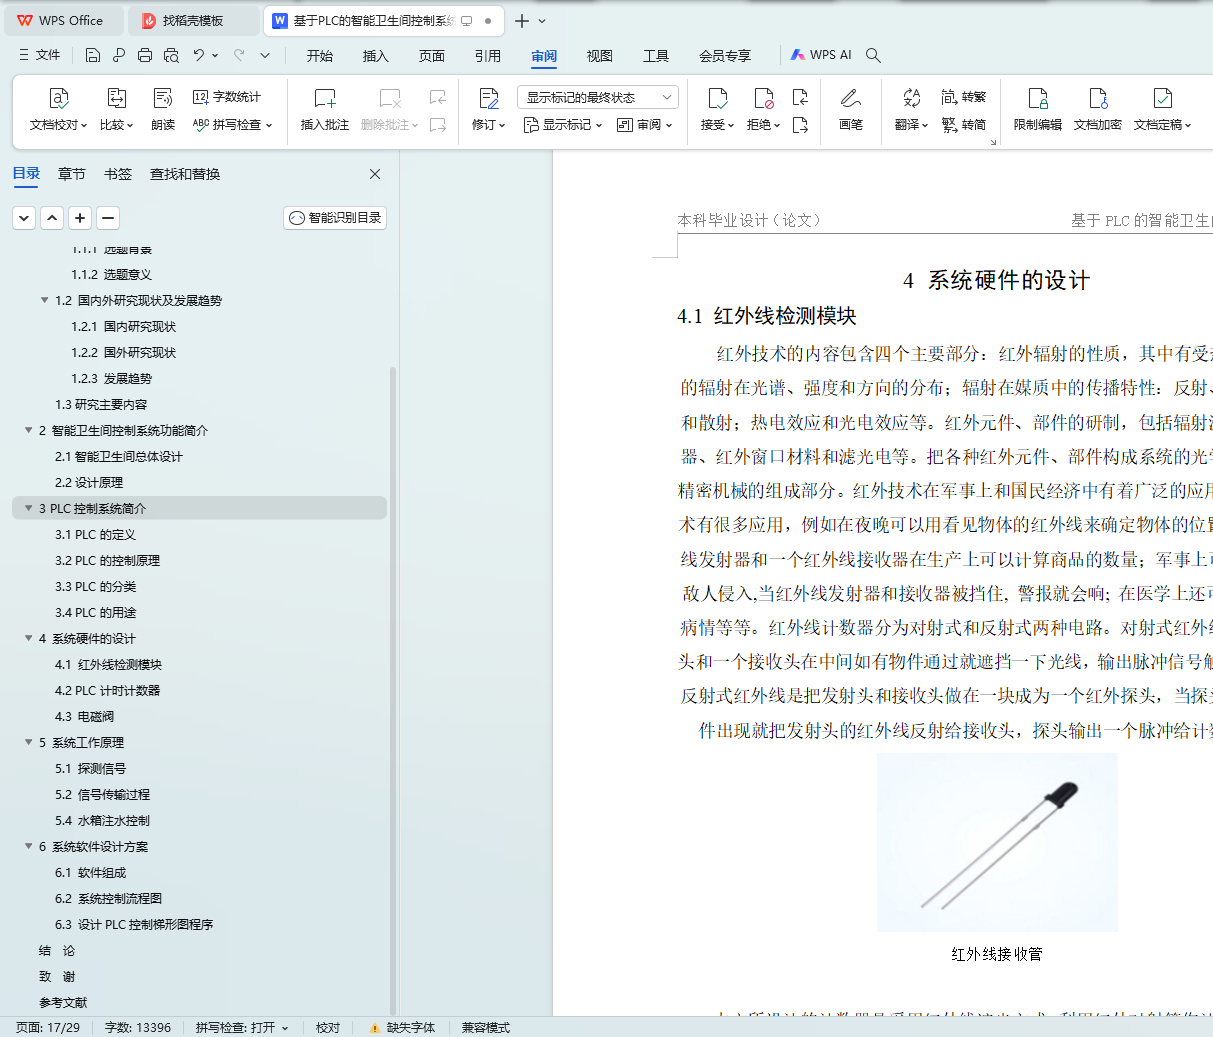Screen dimensions: 1213x1037
Task: Open print preview icon
Action: click(x=171, y=55)
